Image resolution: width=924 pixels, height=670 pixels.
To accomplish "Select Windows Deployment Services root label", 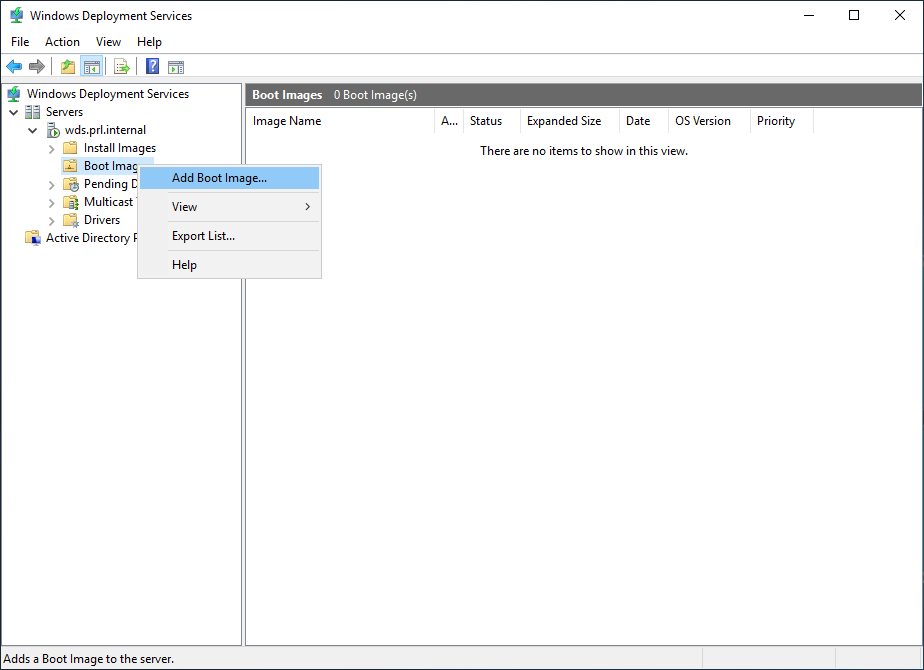I will click(108, 94).
